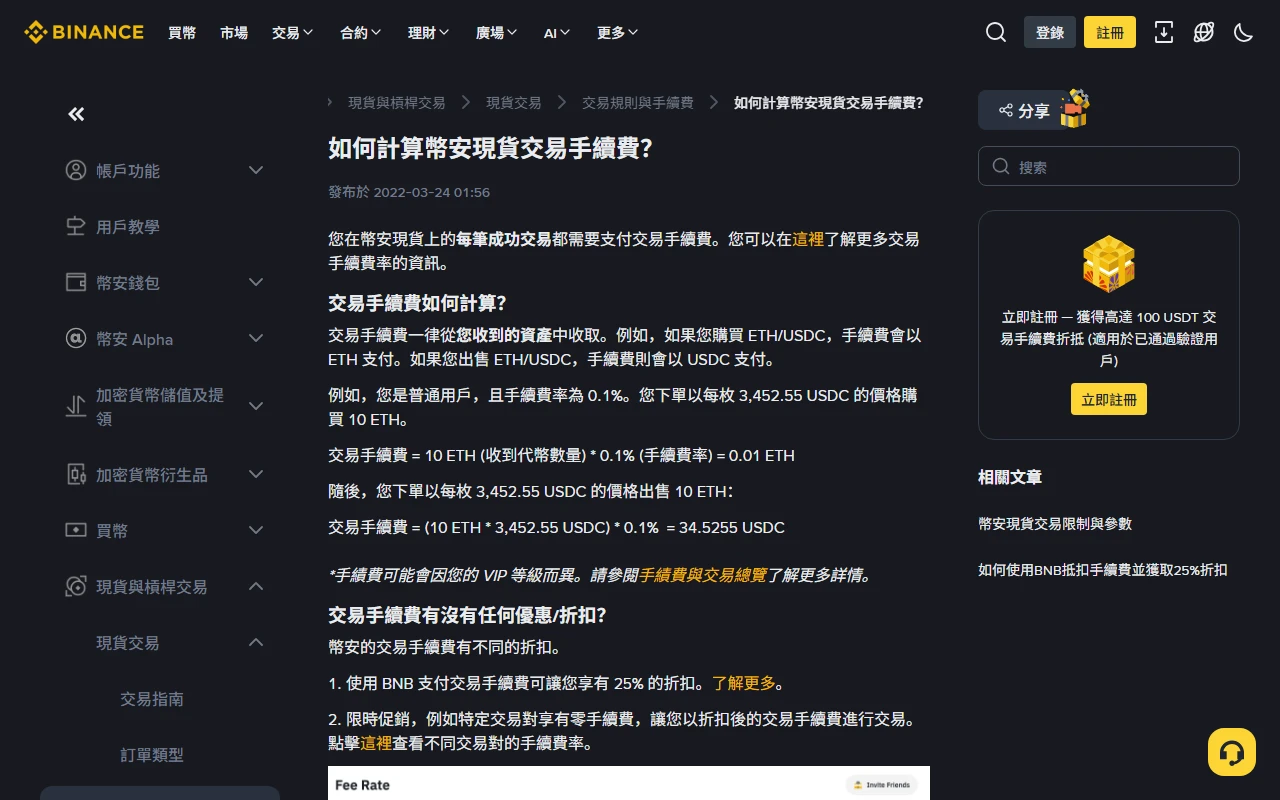Expand 加密貨幣衍生品 chevron
1280x800 pixels.
(x=256, y=474)
